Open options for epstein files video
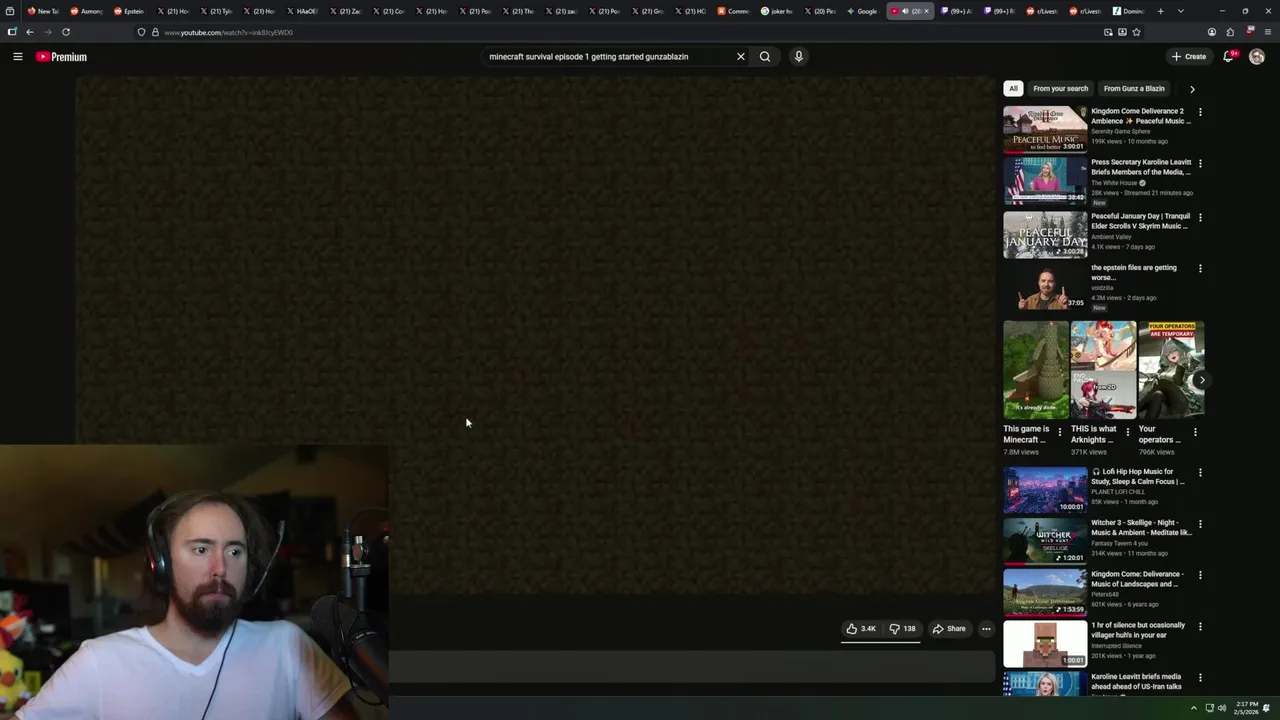1280x720 pixels. (x=1200, y=268)
